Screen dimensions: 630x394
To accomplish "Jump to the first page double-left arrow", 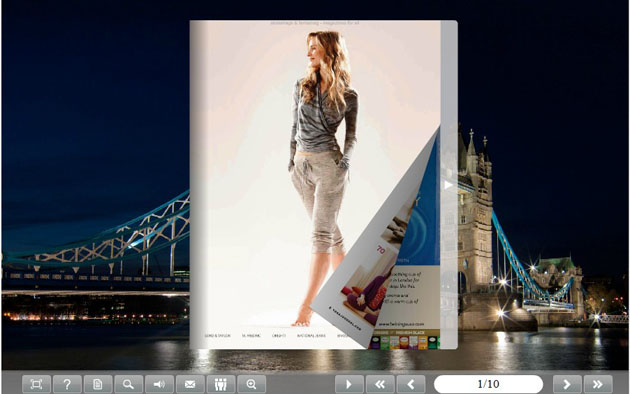I will click(x=380, y=384).
